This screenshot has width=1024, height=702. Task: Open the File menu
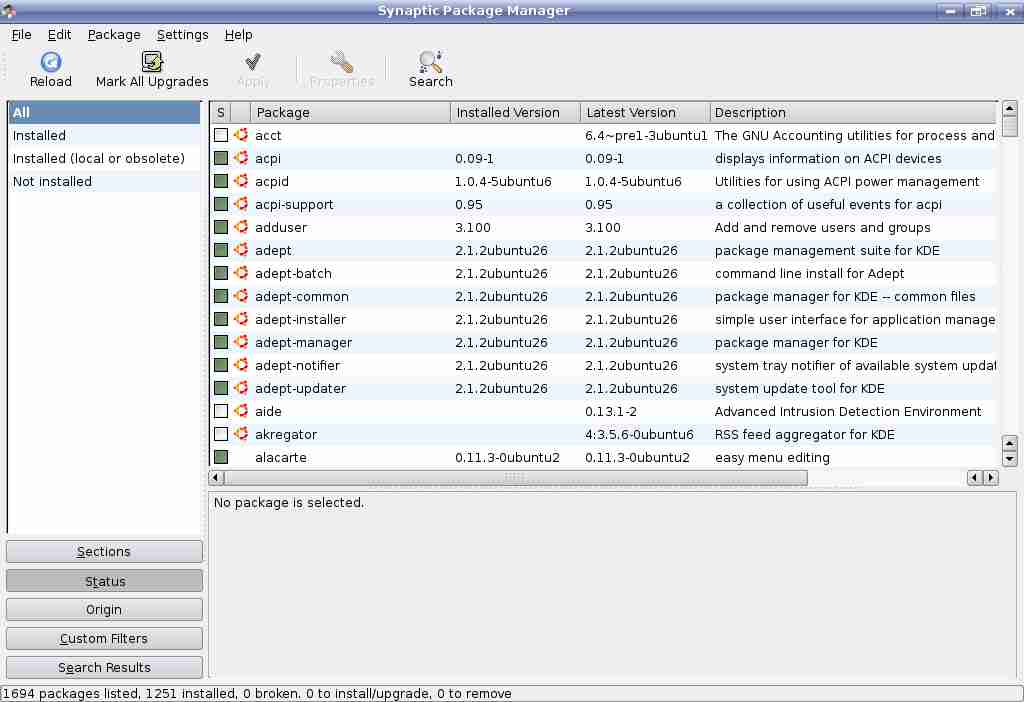22,35
